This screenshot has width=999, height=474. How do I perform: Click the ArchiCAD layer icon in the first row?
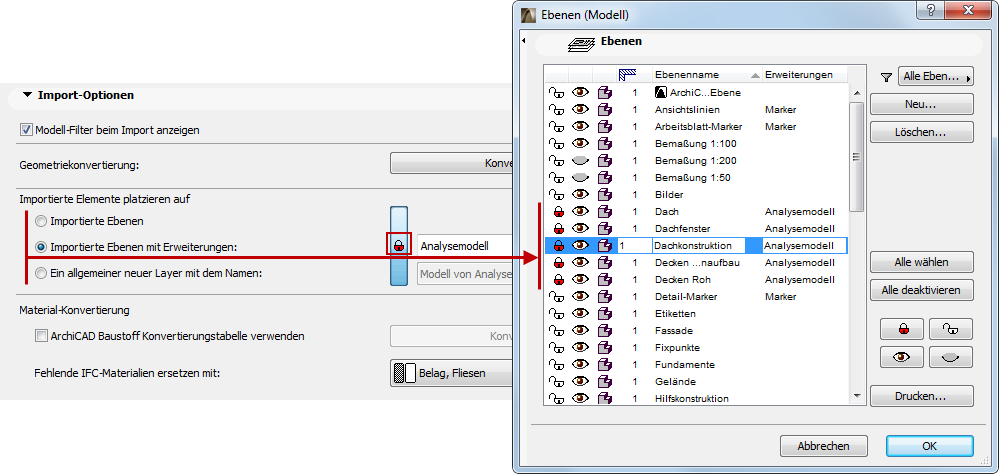[661, 92]
